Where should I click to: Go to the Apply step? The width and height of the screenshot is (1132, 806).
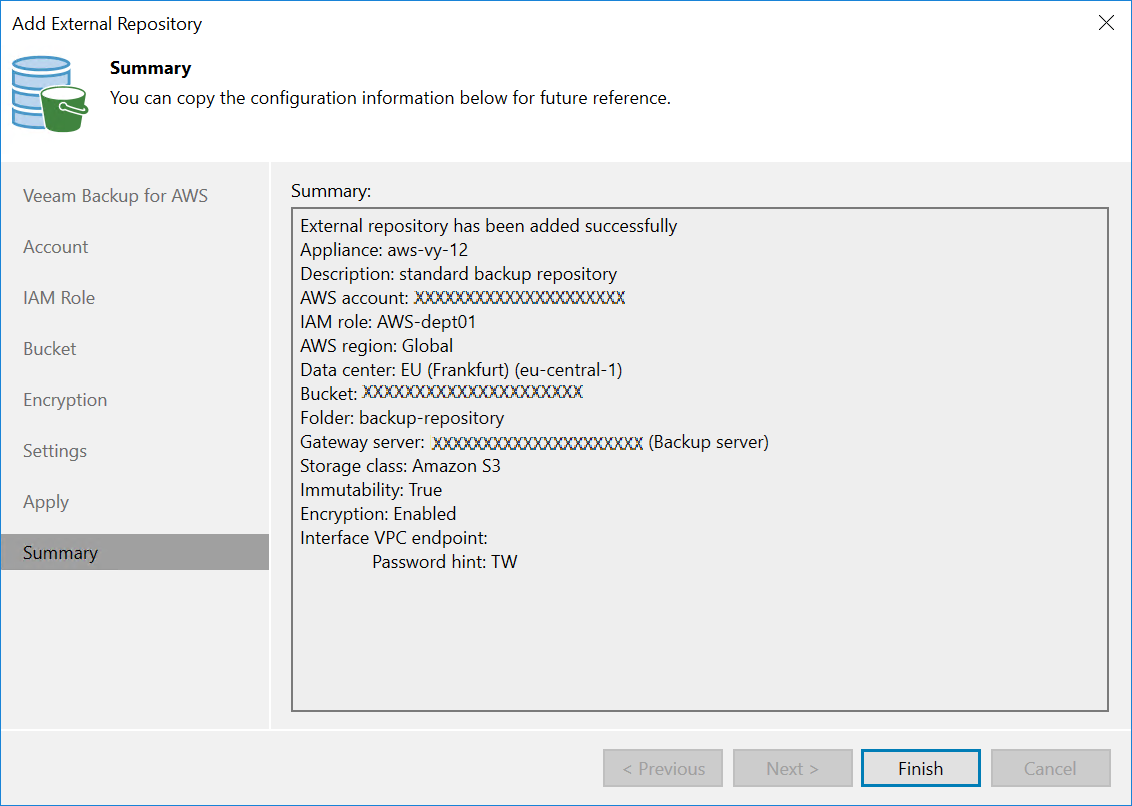[46, 502]
